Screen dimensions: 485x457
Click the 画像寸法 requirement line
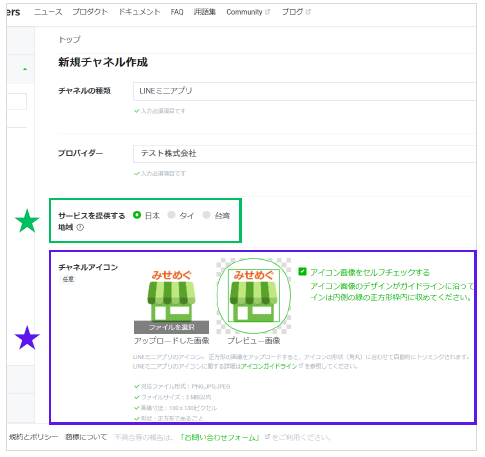tap(175, 408)
